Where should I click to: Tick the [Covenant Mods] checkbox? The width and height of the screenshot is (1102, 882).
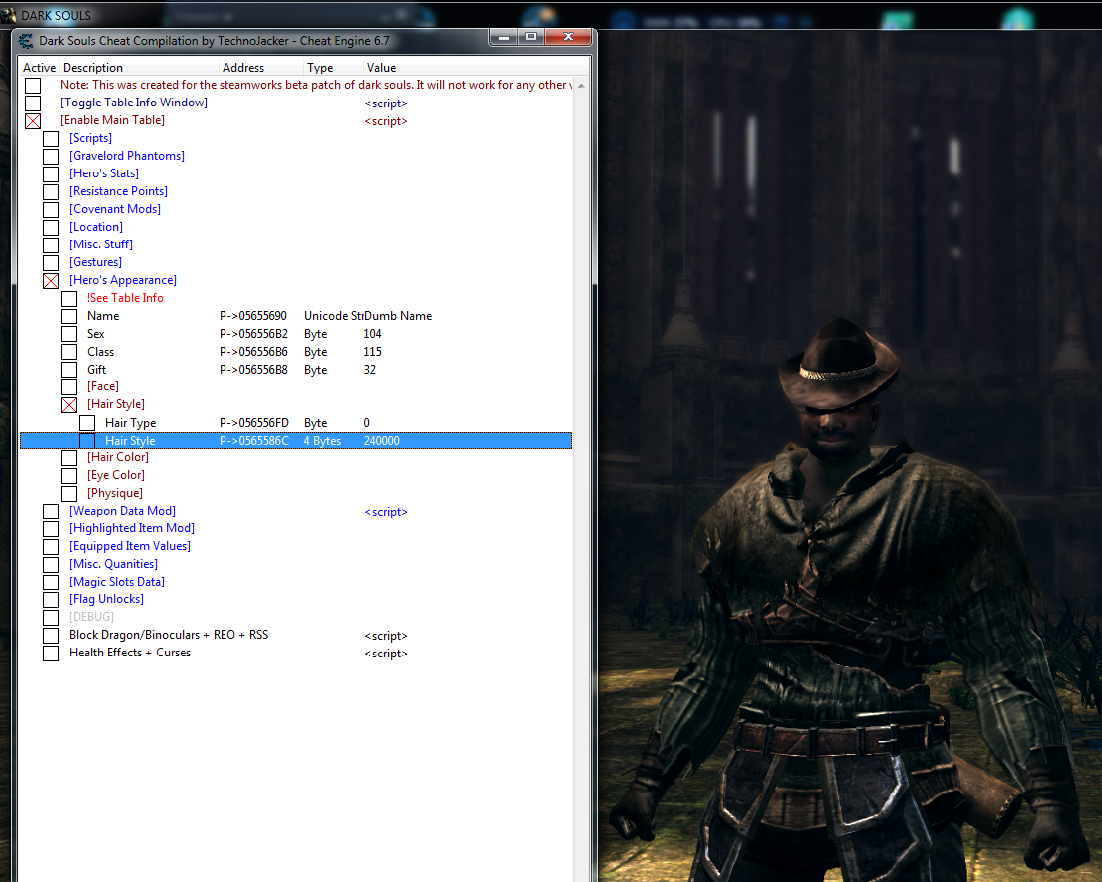51,209
